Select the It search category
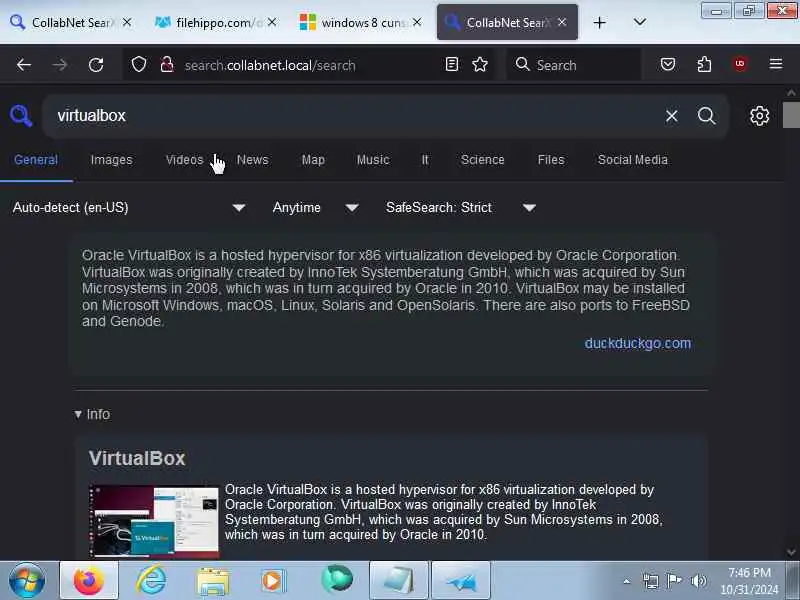The image size is (800, 600). [425, 160]
